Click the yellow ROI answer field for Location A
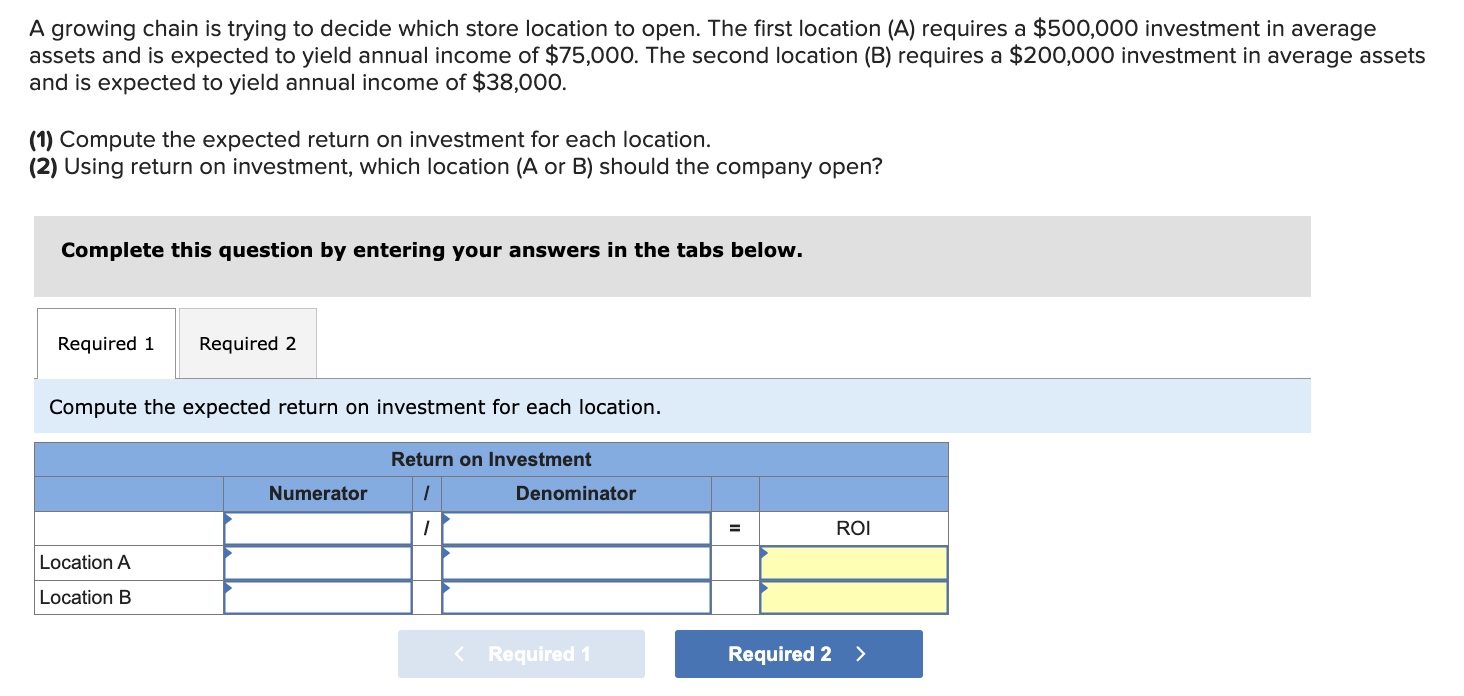Viewport: 1464px width, 696px height. [x=853, y=563]
